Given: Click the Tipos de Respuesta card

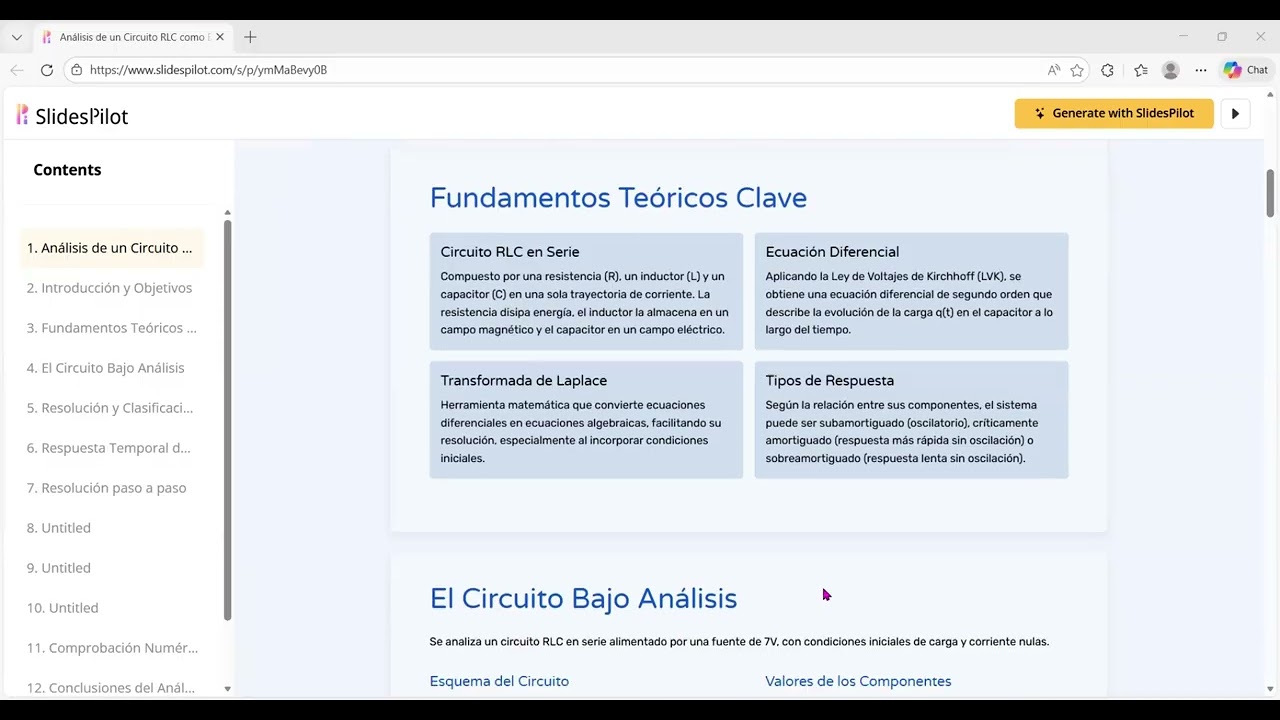Looking at the screenshot, I should (911, 420).
